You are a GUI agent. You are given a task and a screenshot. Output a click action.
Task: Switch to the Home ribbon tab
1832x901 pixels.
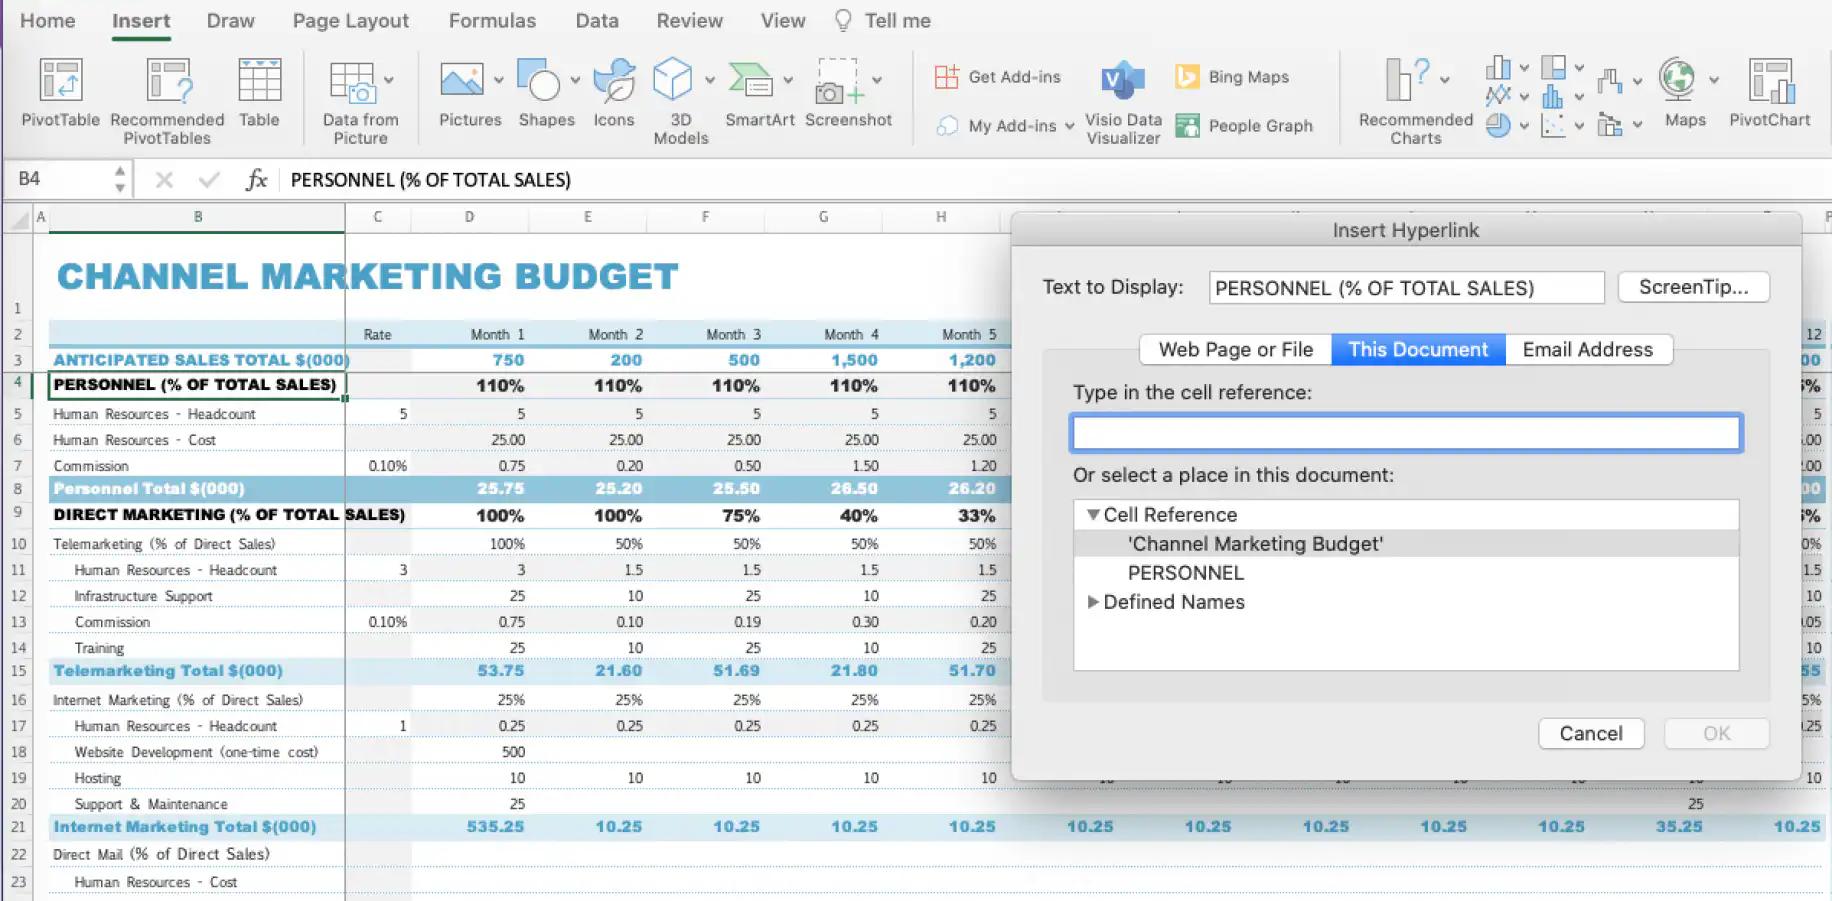point(47,21)
